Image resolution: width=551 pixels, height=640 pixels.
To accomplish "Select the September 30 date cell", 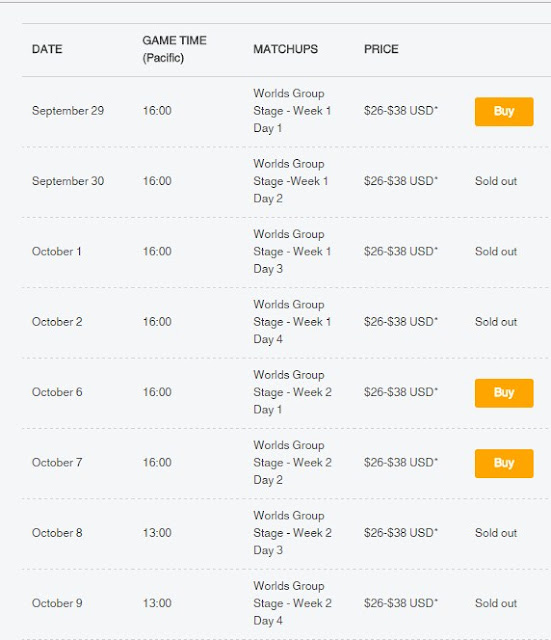I will click(x=68, y=181).
